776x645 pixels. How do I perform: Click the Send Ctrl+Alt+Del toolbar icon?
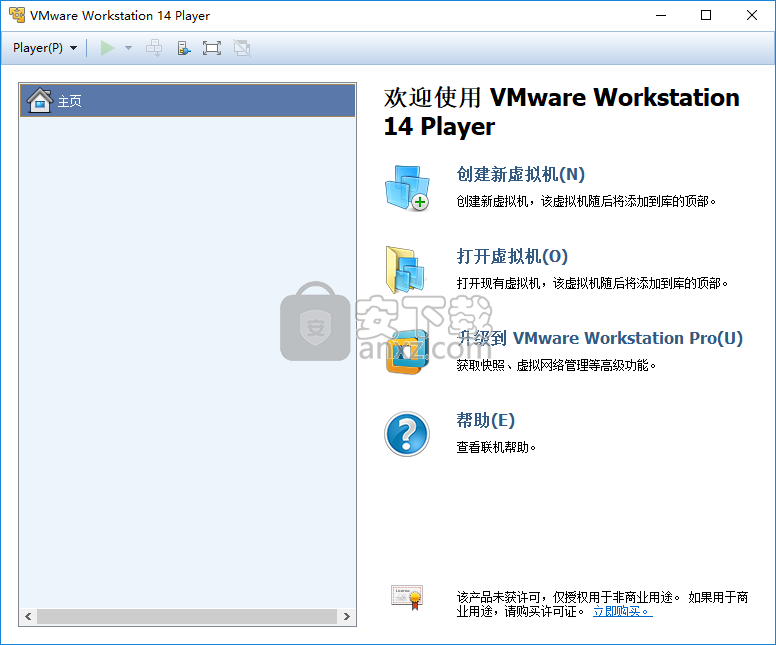tap(154, 48)
